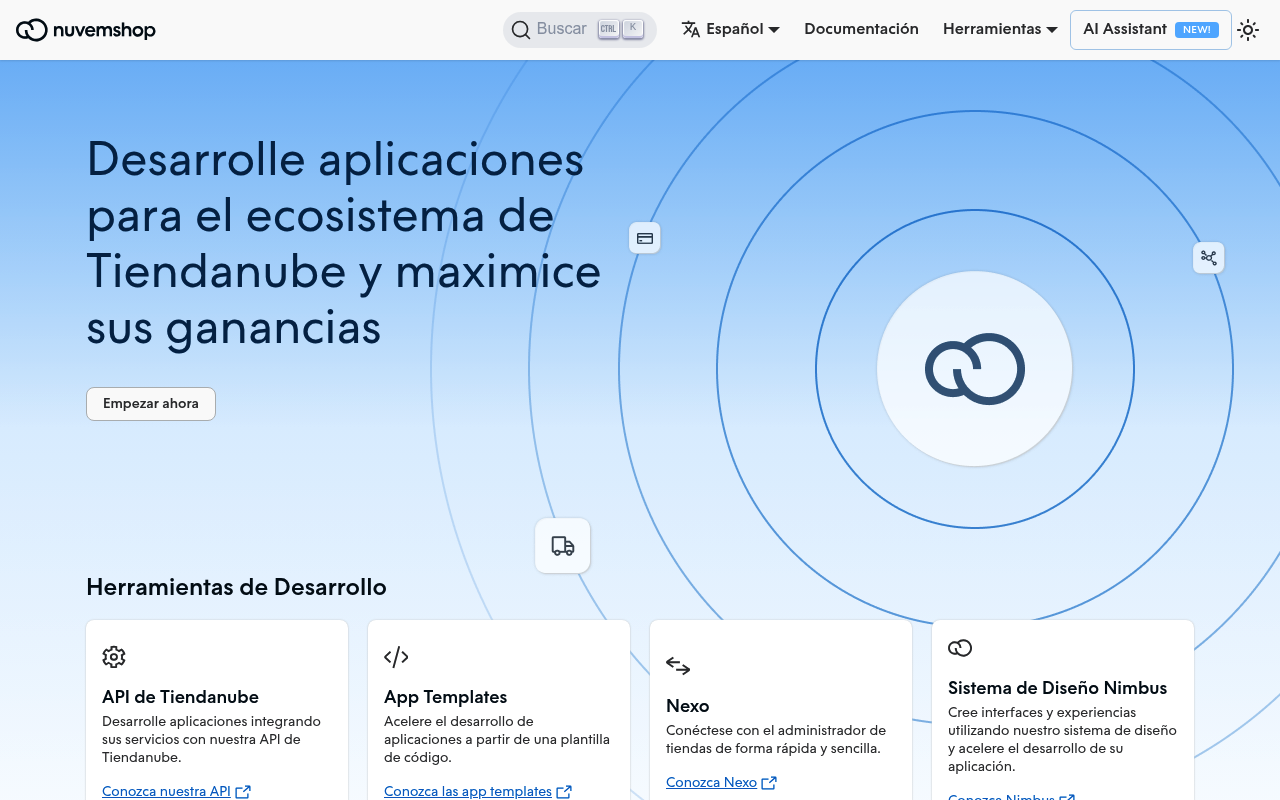The width and height of the screenshot is (1280, 800).
Task: Follow the Conozca nuestra API link
Action: pyautogui.click(x=166, y=792)
